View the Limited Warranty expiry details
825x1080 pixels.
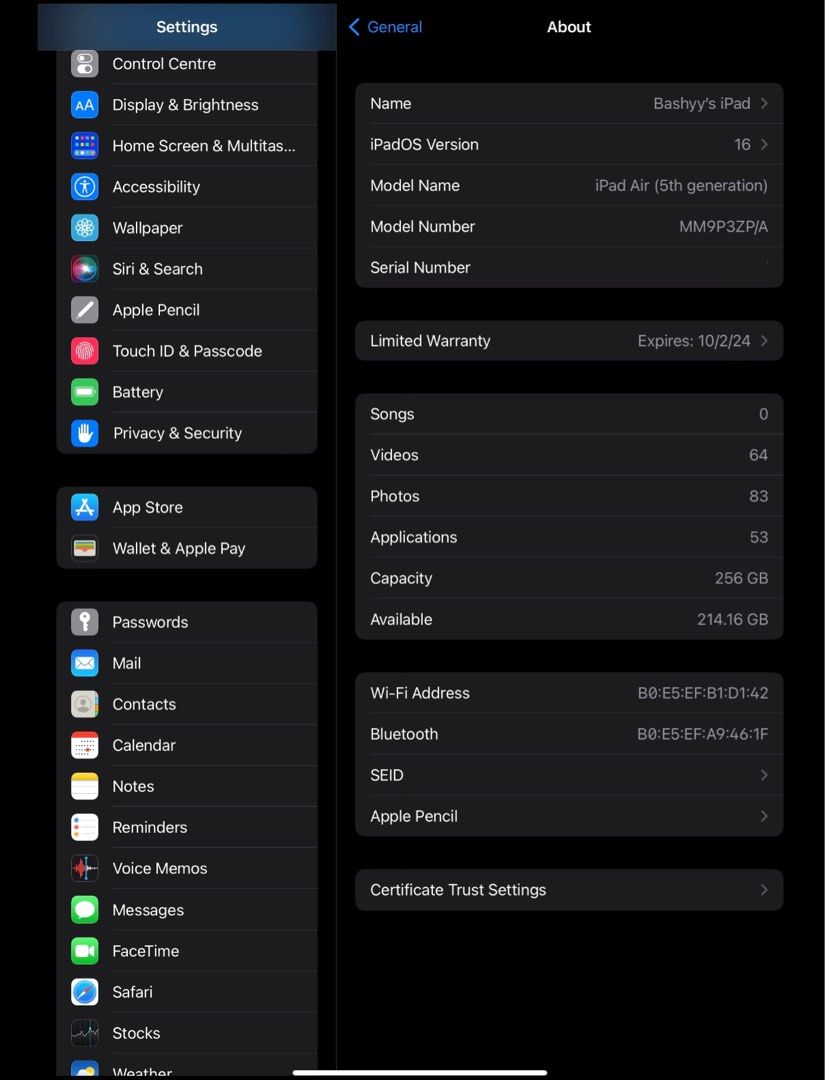(x=569, y=340)
